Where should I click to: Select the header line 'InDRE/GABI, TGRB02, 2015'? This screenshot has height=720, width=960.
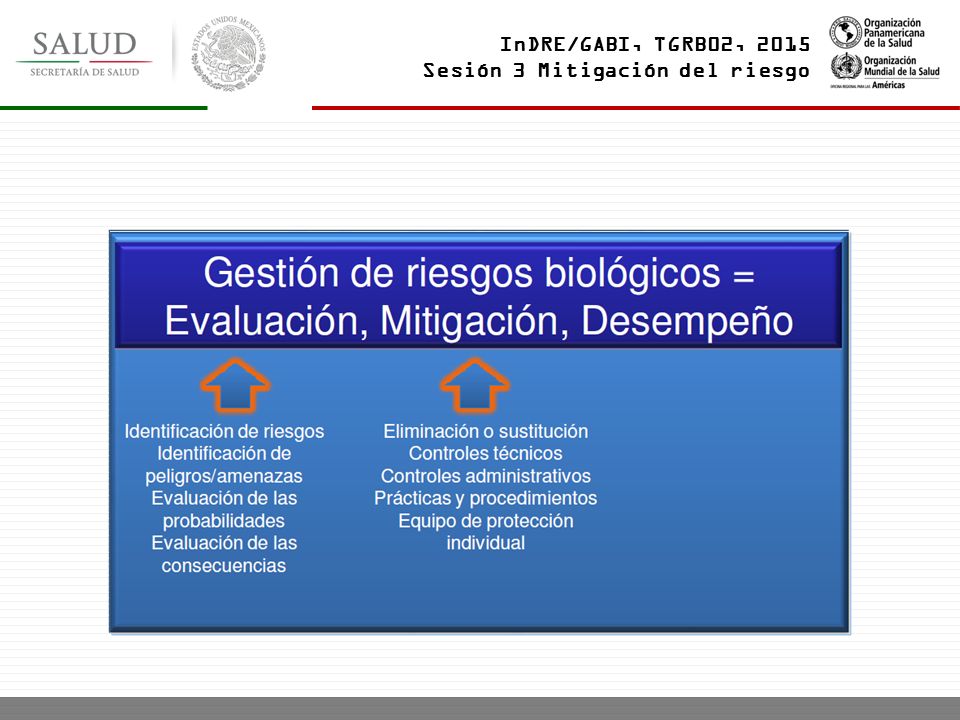(x=654, y=44)
